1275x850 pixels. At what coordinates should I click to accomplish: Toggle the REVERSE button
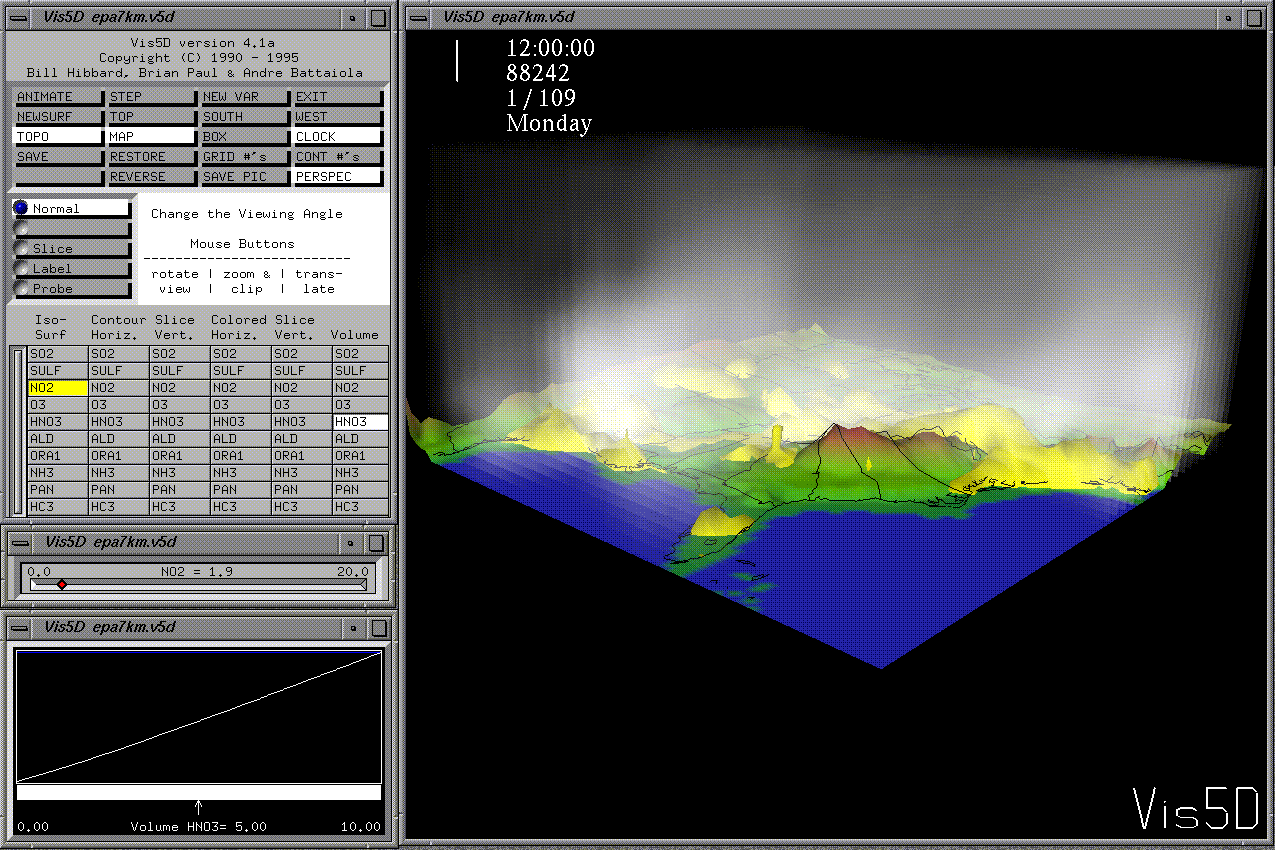152,177
